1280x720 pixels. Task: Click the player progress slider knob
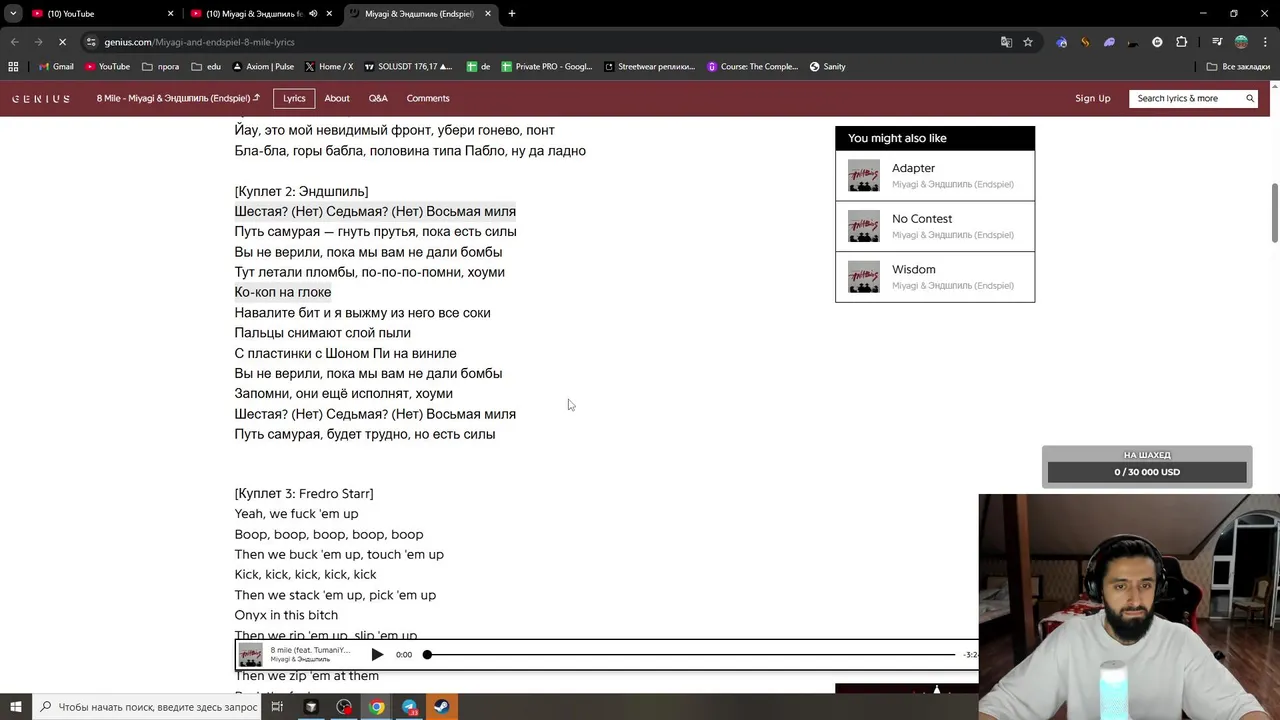pos(427,655)
